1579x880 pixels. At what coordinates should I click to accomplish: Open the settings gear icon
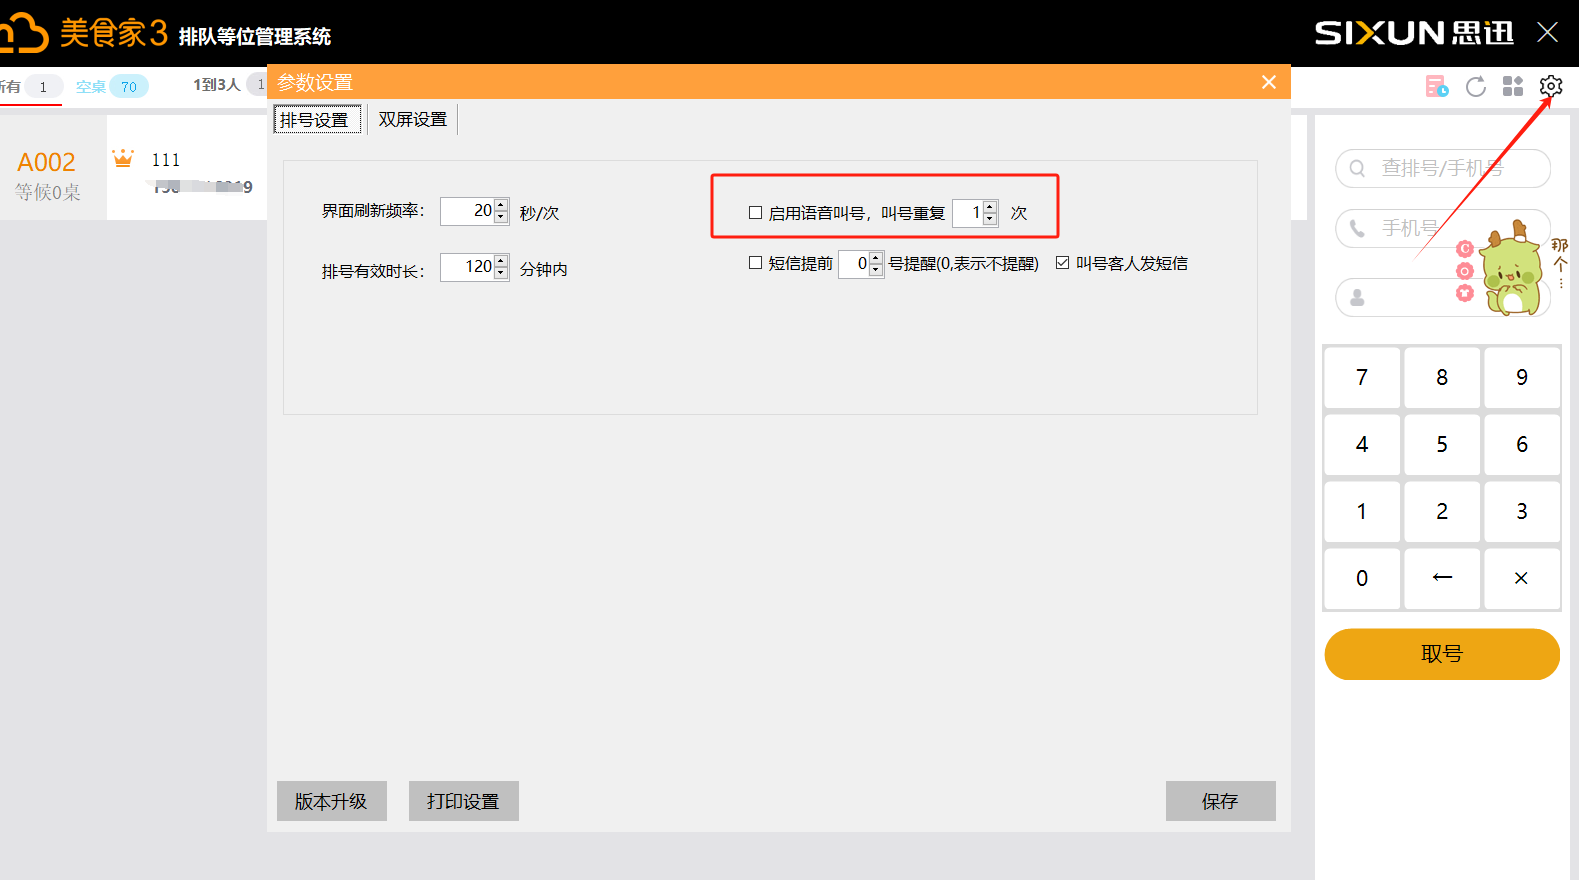[1550, 86]
